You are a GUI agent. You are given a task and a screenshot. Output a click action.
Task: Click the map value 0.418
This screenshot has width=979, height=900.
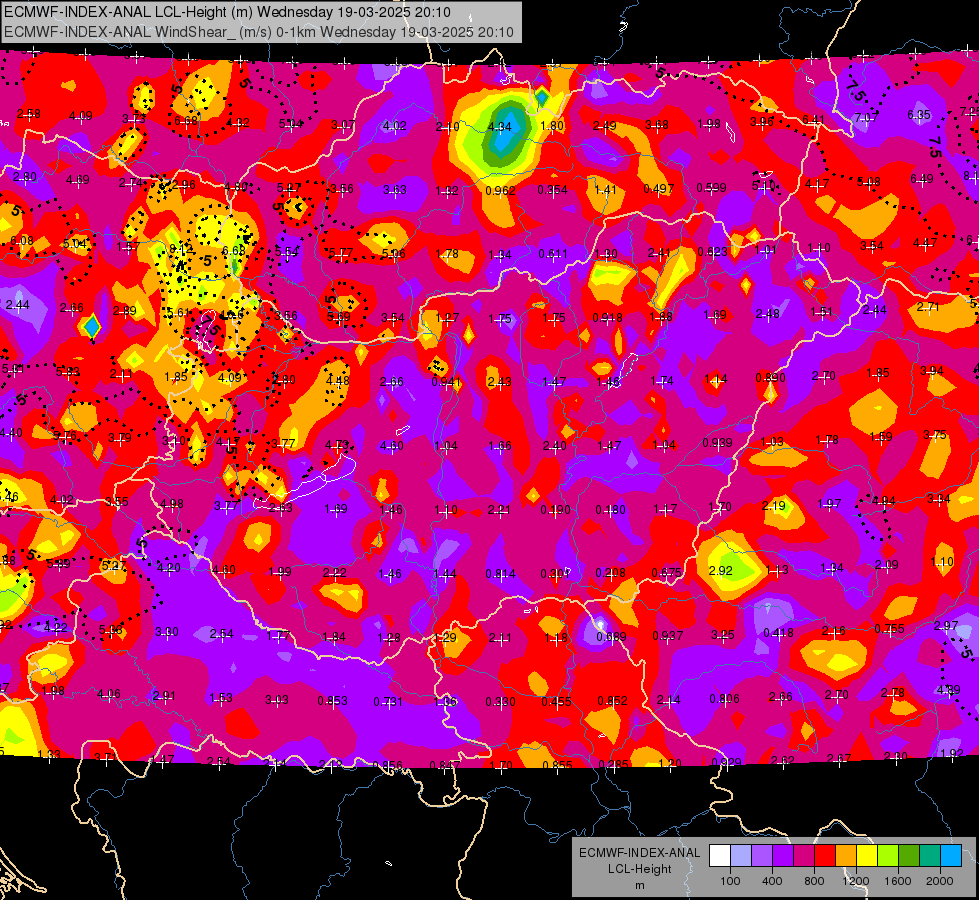tap(779, 633)
